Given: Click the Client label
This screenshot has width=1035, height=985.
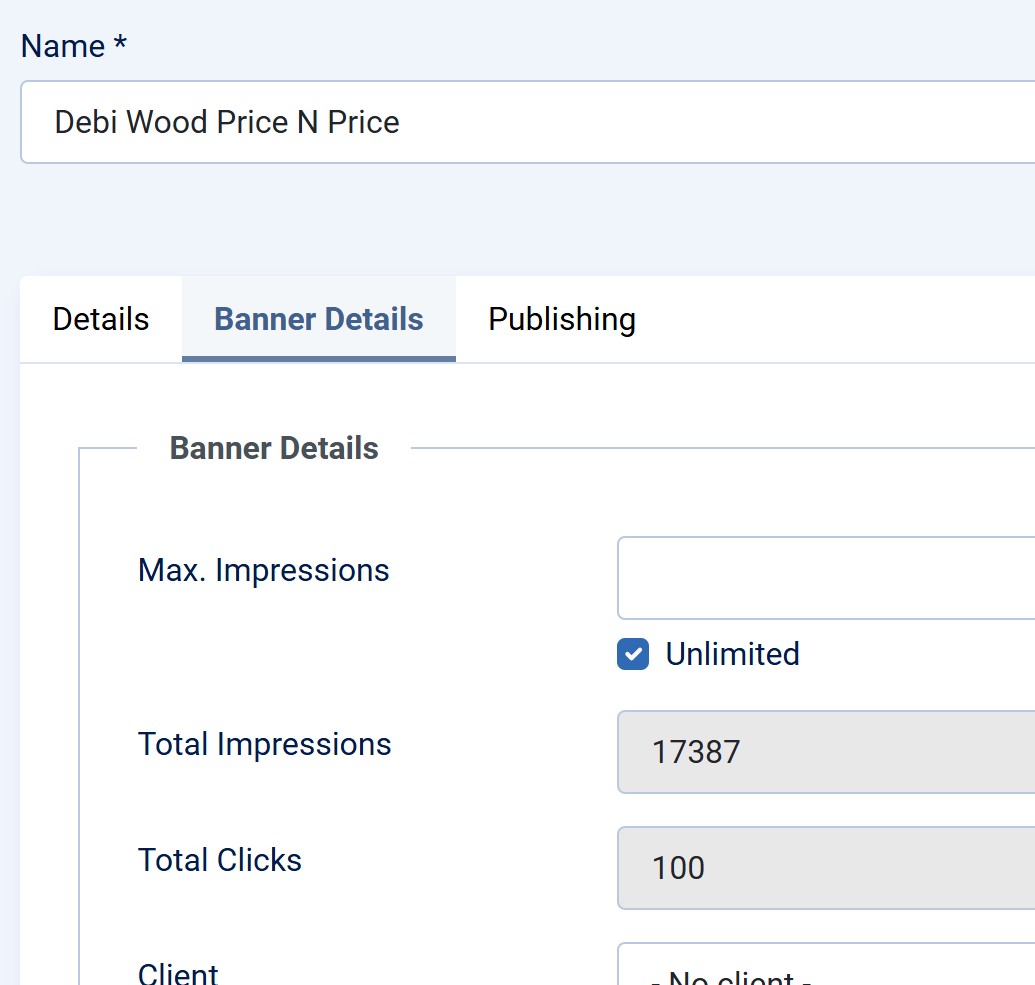Looking at the screenshot, I should click(178, 973).
